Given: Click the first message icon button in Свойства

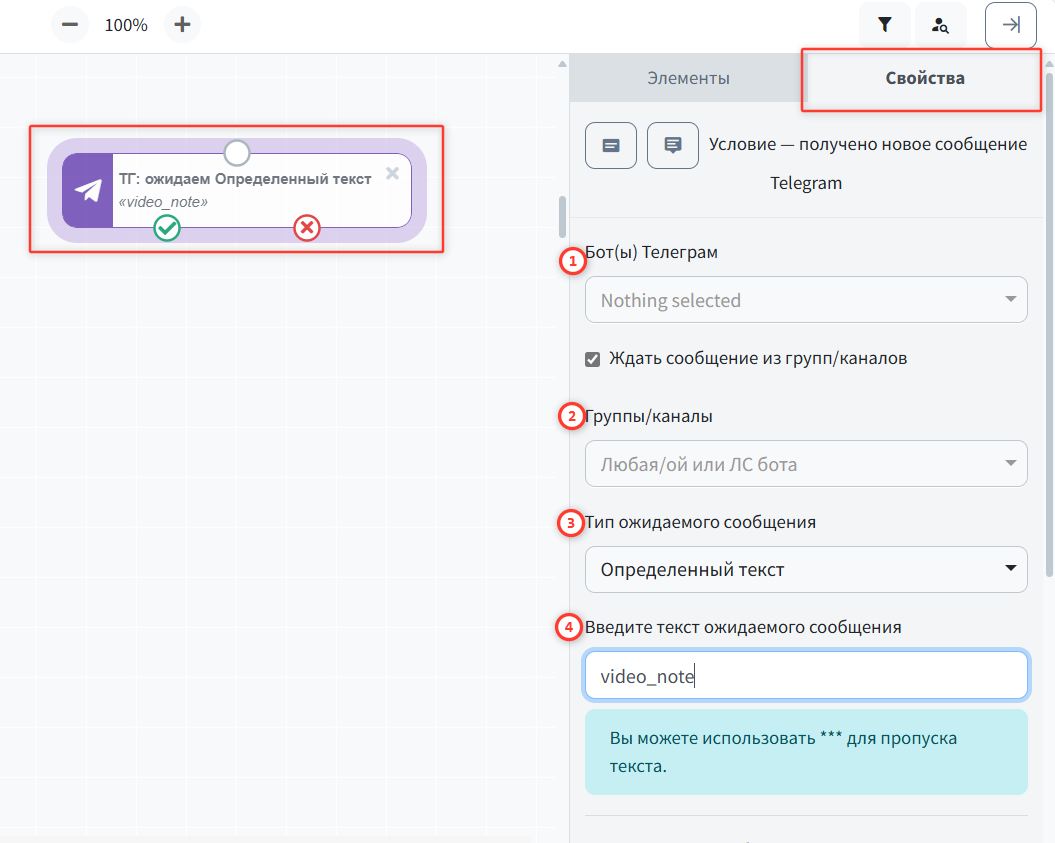Looking at the screenshot, I should (x=610, y=145).
